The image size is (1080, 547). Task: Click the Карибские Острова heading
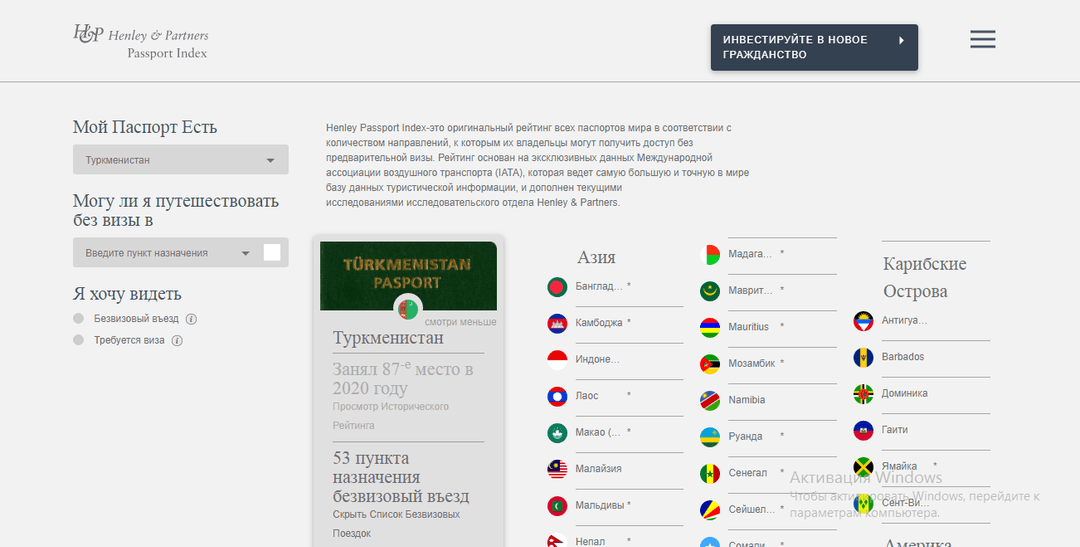(924, 278)
